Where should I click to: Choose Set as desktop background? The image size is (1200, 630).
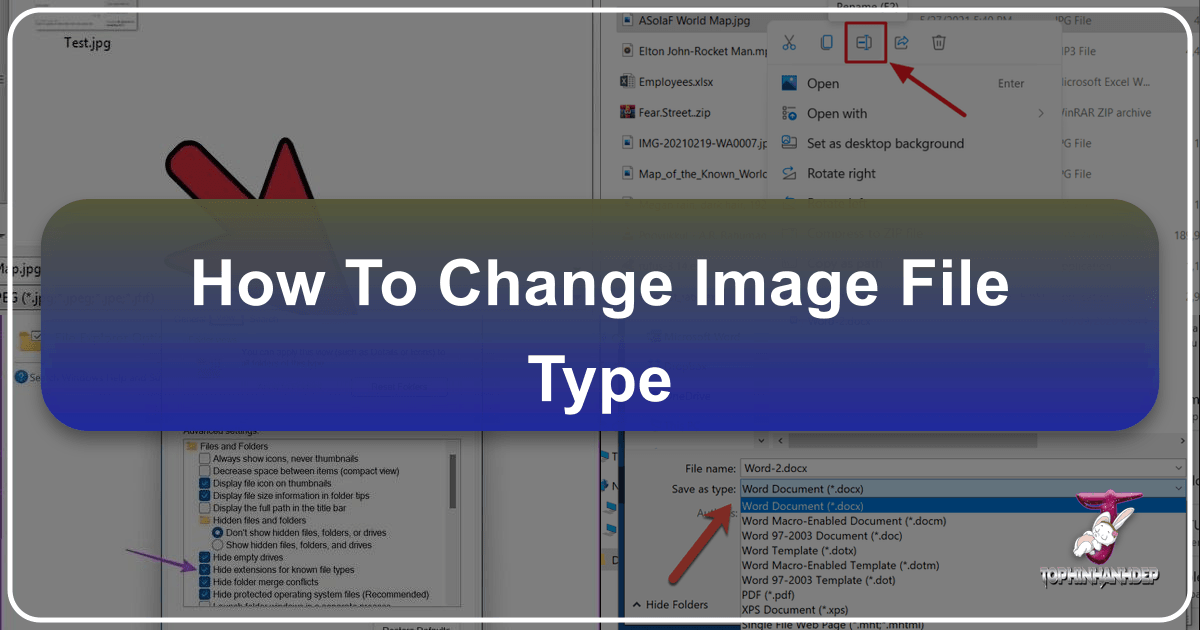885,143
